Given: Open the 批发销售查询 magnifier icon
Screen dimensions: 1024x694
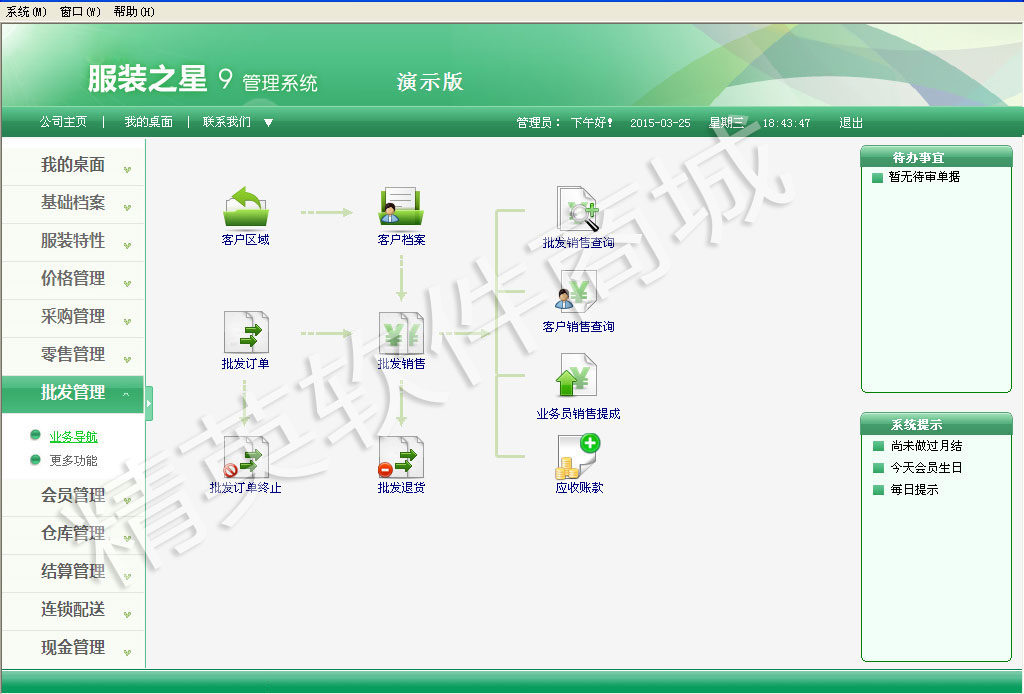Looking at the screenshot, I should tap(578, 209).
